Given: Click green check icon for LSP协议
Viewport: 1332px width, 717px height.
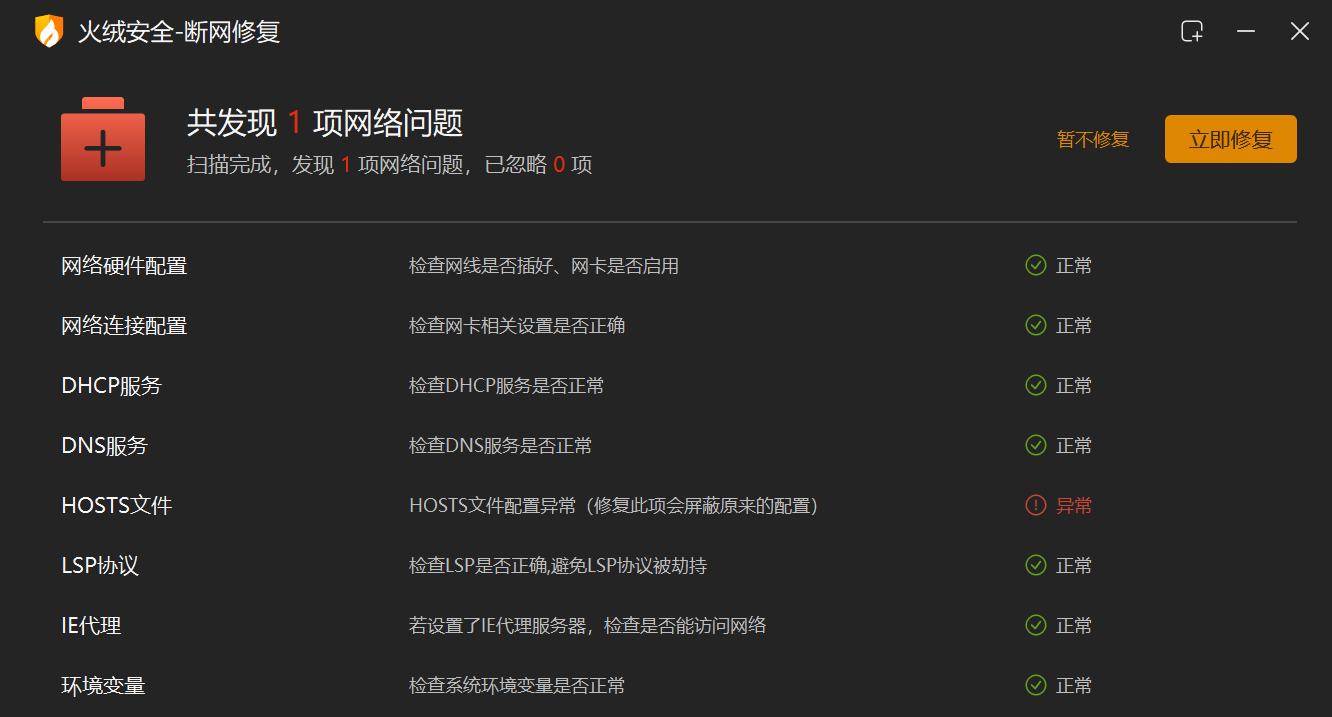Looking at the screenshot, I should 1035,566.
